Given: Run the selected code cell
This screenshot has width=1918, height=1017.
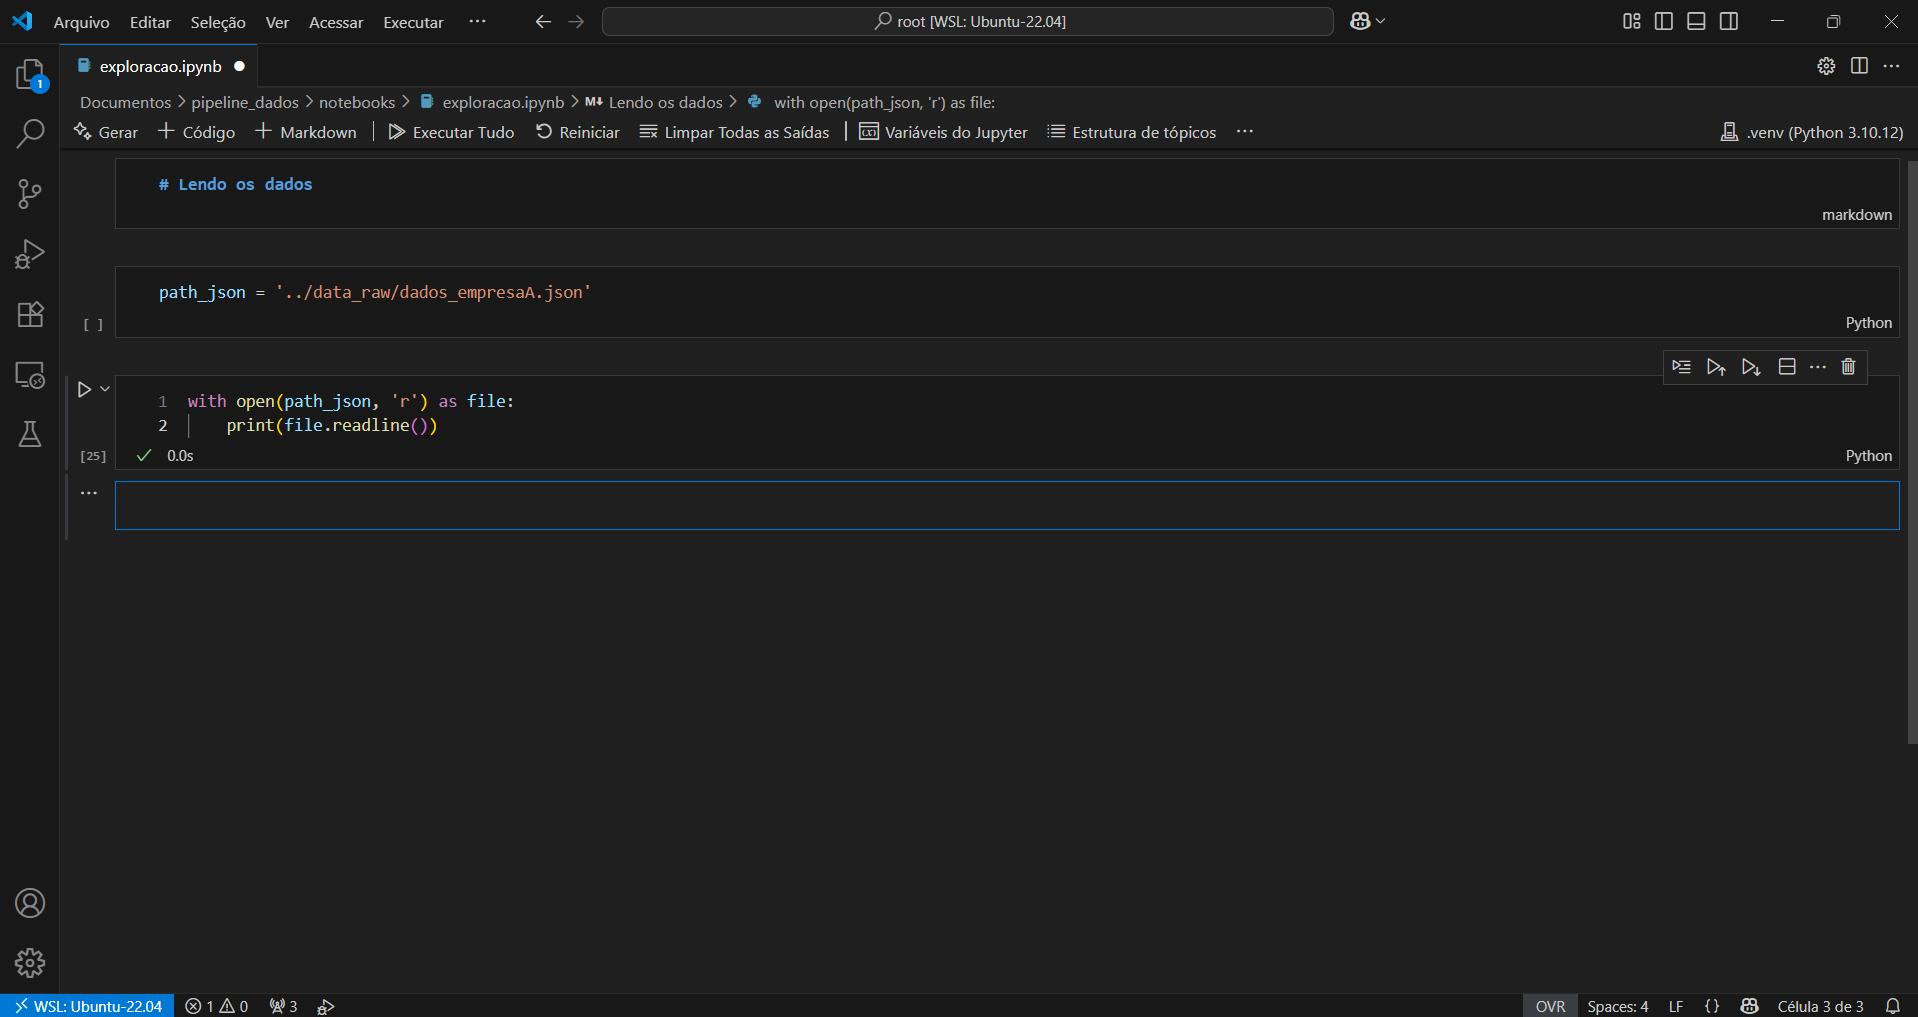Looking at the screenshot, I should click(x=84, y=389).
